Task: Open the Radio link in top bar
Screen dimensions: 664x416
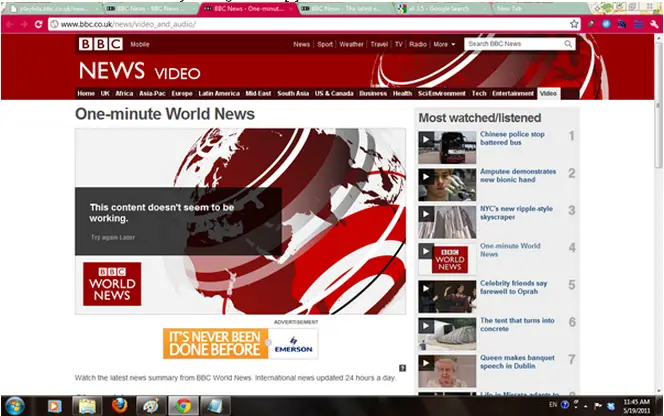Action: pyautogui.click(x=418, y=44)
